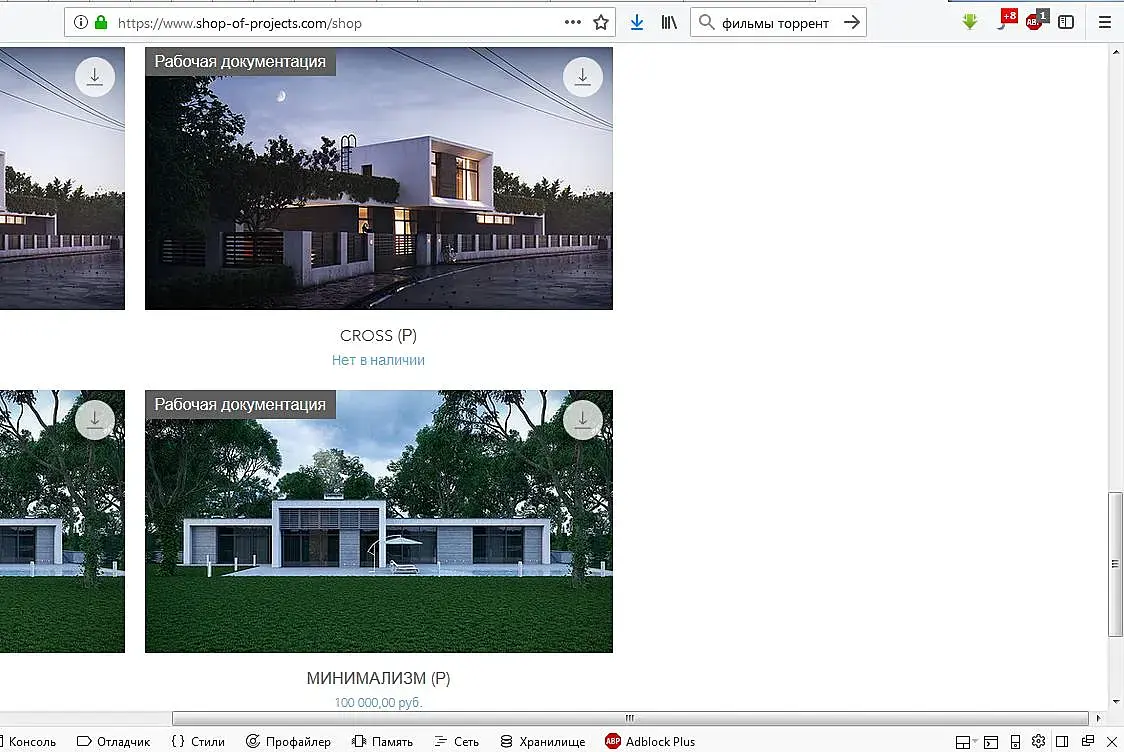Viewport: 1124px width, 752px height.
Task: Submit search with the arrow button
Action: coord(852,22)
